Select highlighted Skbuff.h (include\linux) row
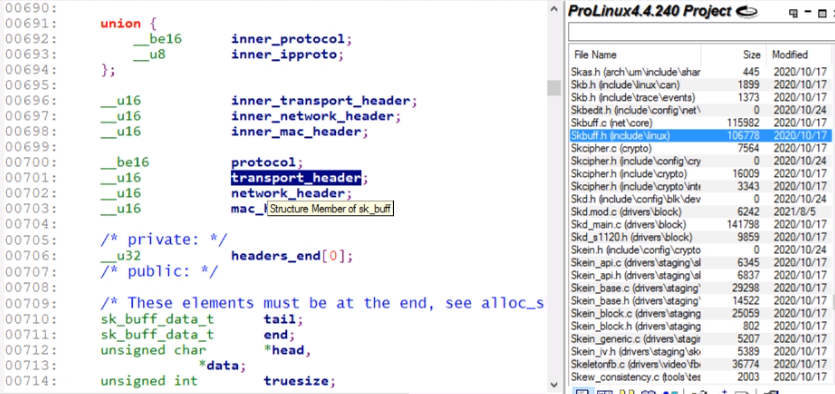This screenshot has width=835, height=394. (x=700, y=136)
